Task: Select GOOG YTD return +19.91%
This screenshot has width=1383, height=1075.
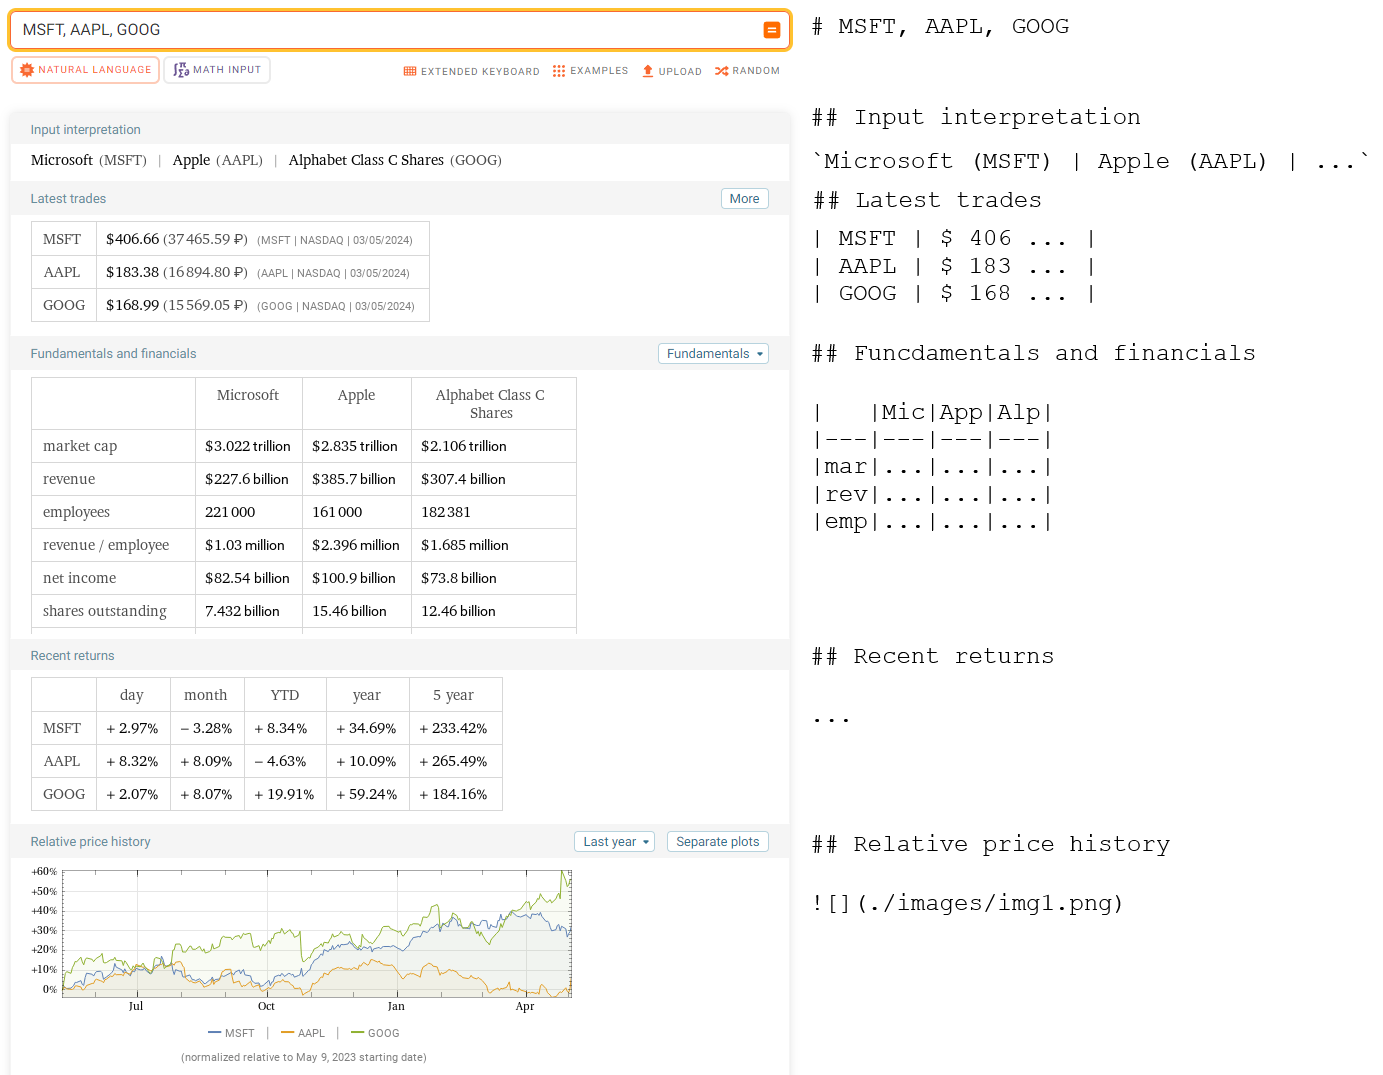Action: click(284, 794)
